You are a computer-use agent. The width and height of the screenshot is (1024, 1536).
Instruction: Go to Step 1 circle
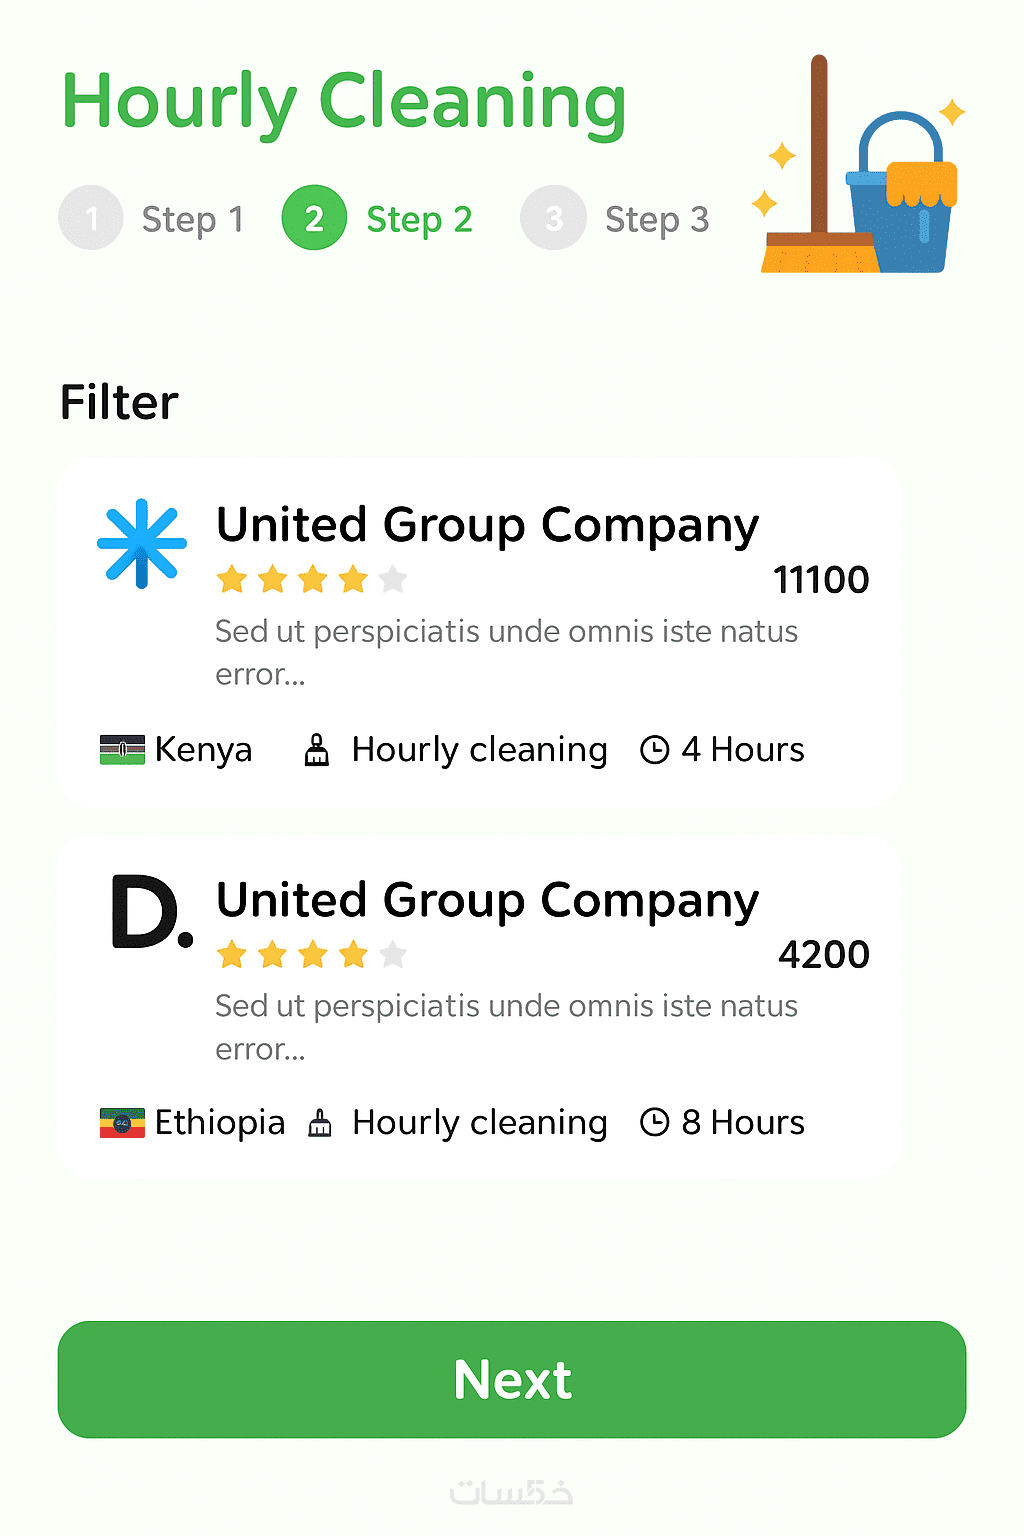click(91, 218)
